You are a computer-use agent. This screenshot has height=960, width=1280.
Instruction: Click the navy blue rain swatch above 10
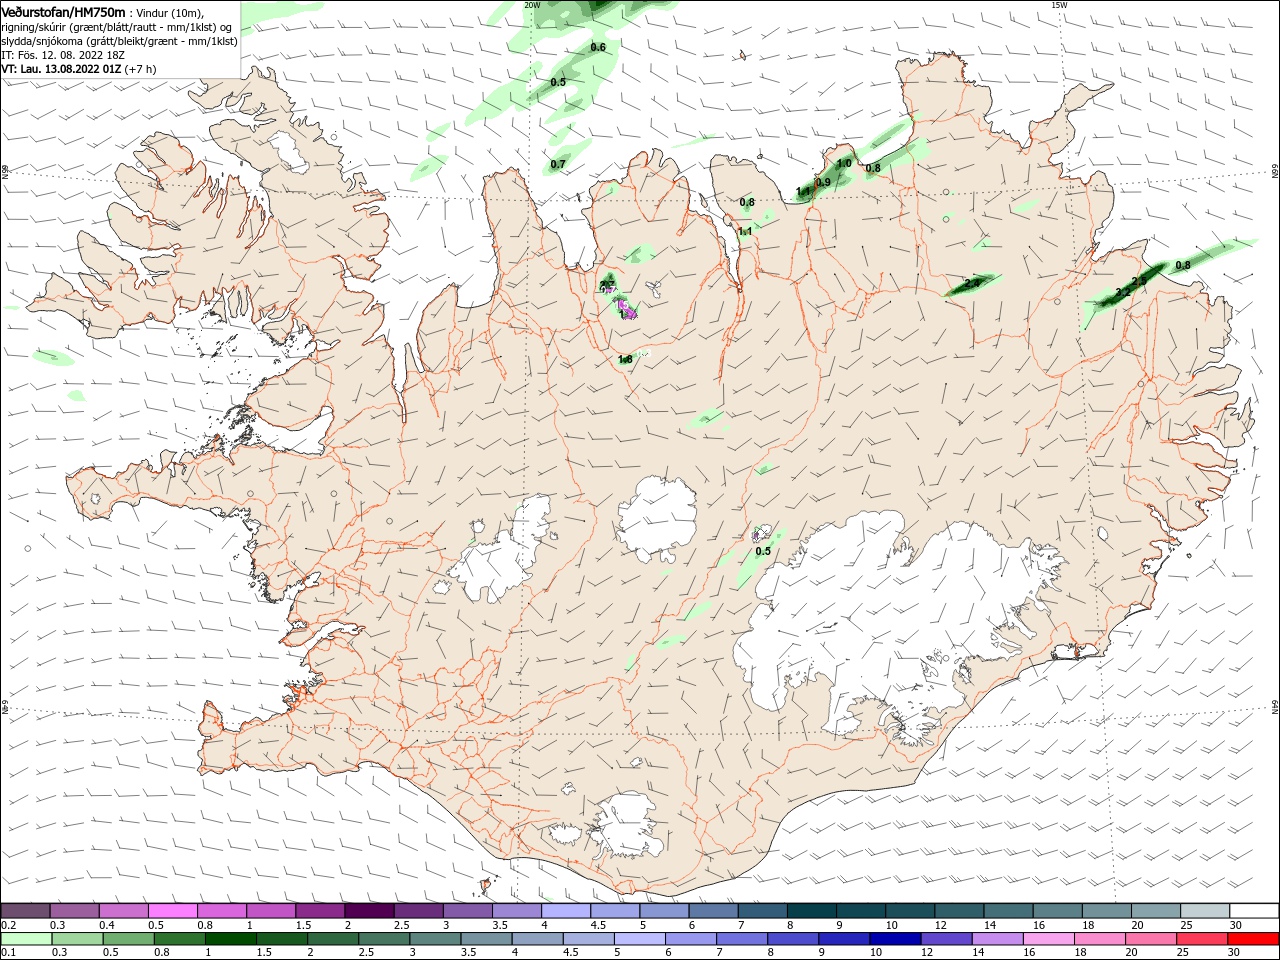click(x=896, y=939)
